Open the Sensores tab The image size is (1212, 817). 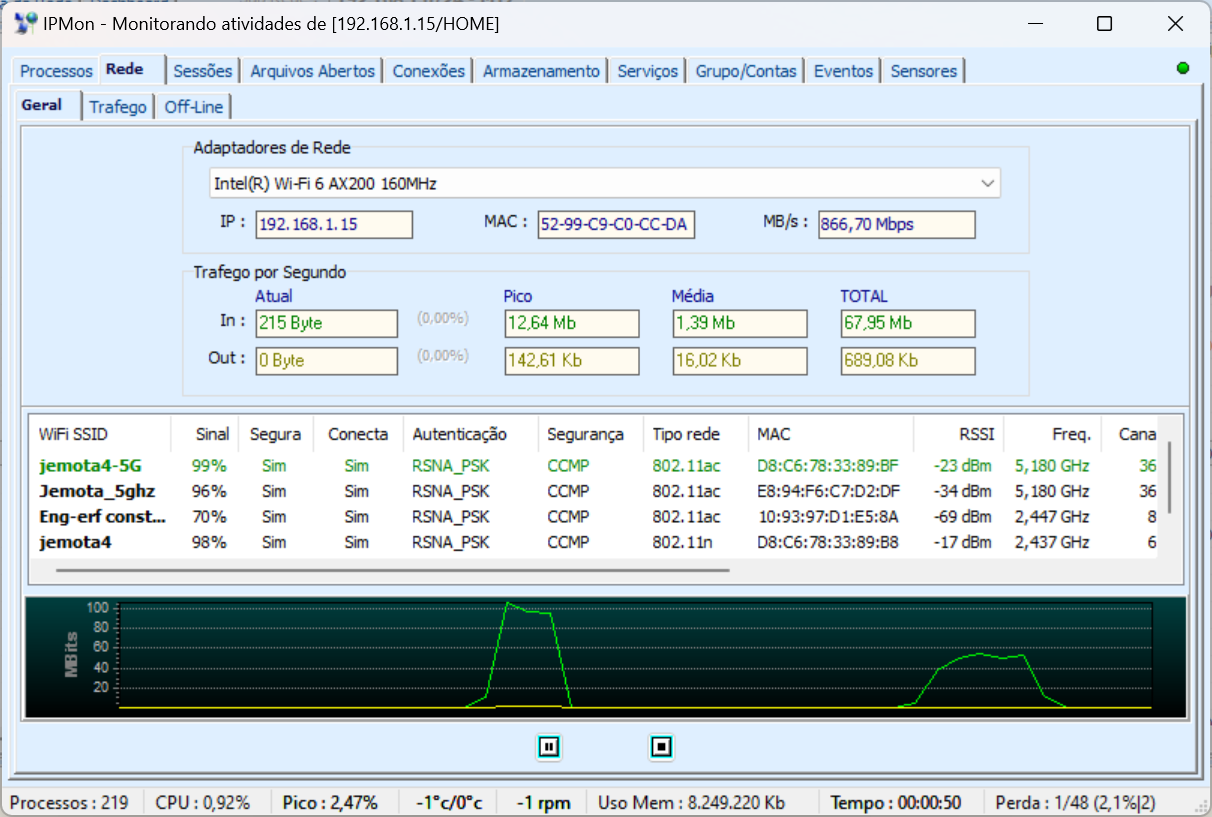click(923, 71)
